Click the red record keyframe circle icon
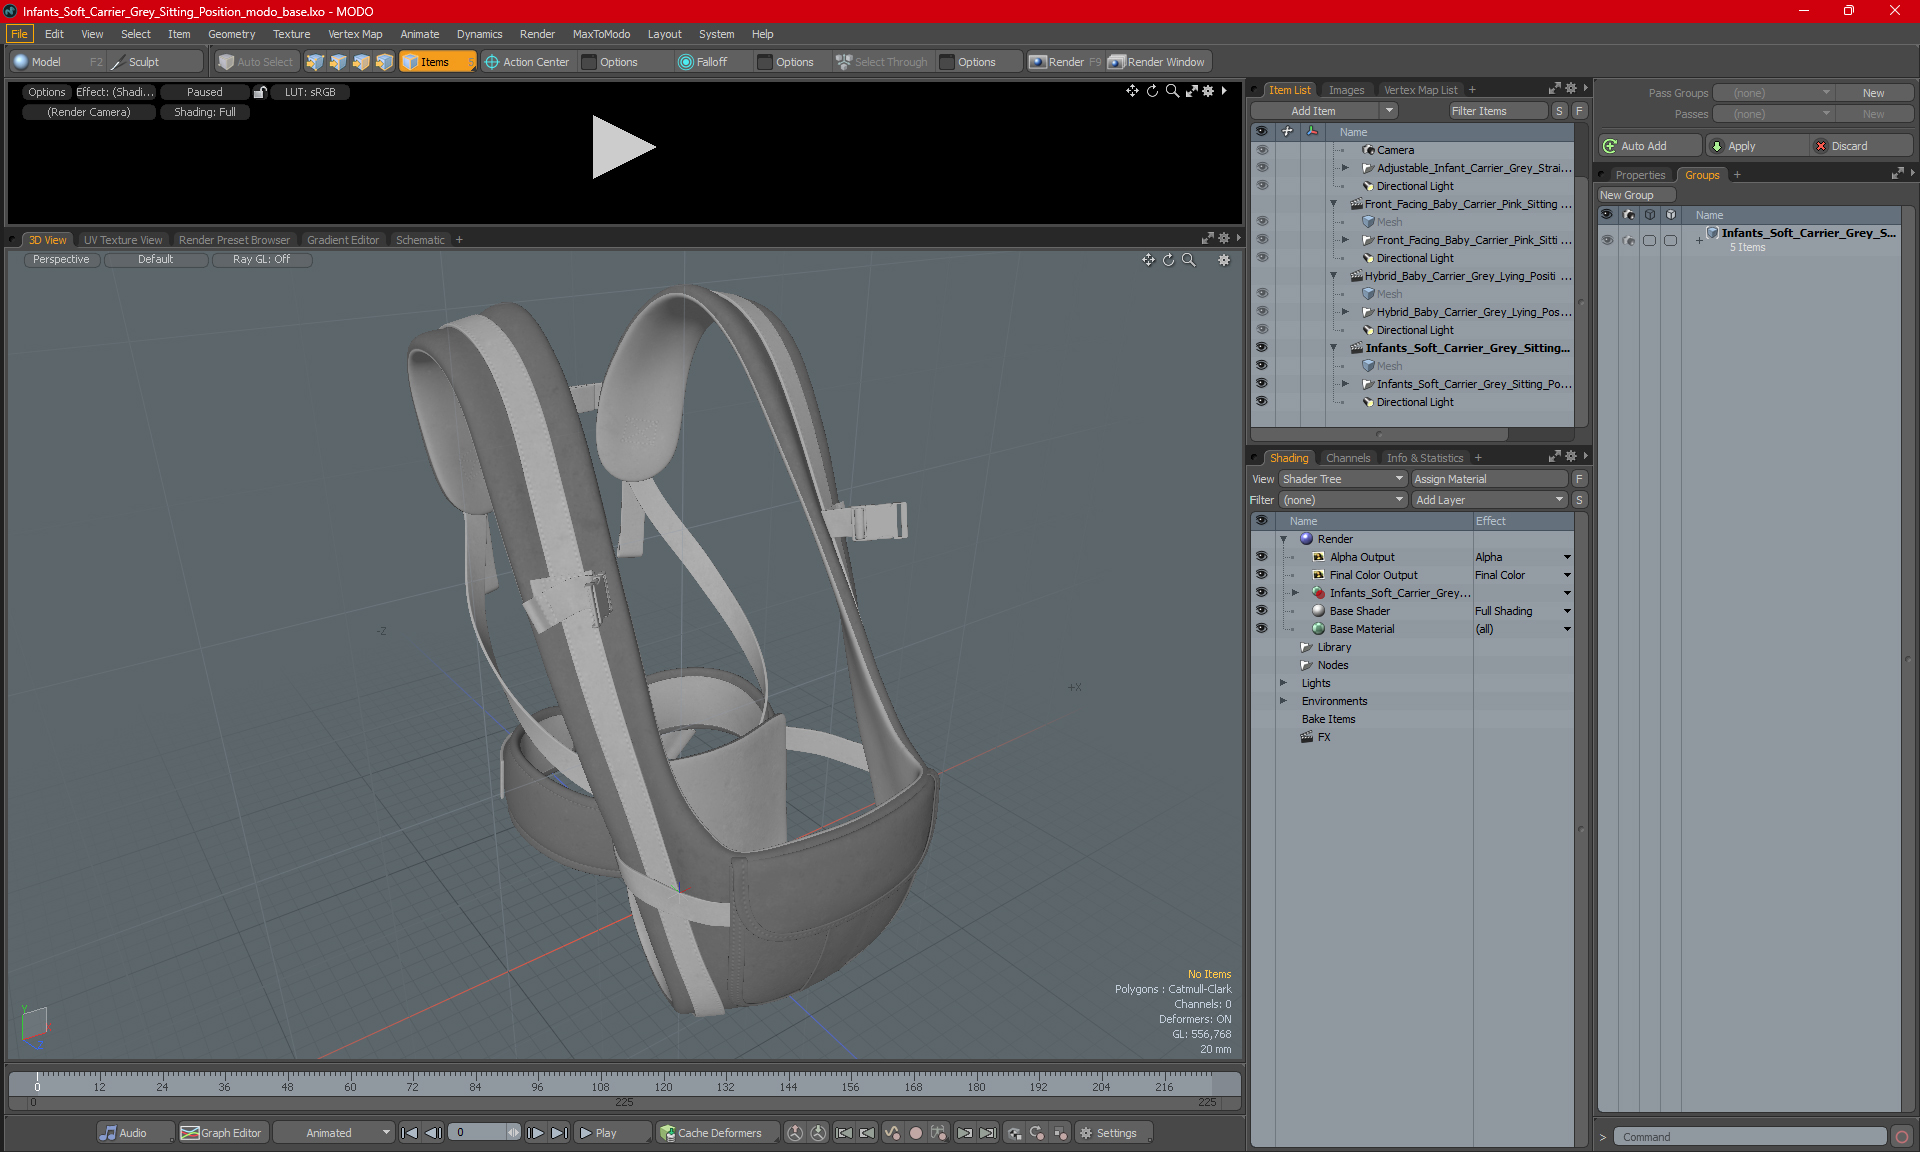 pyautogui.click(x=915, y=1133)
